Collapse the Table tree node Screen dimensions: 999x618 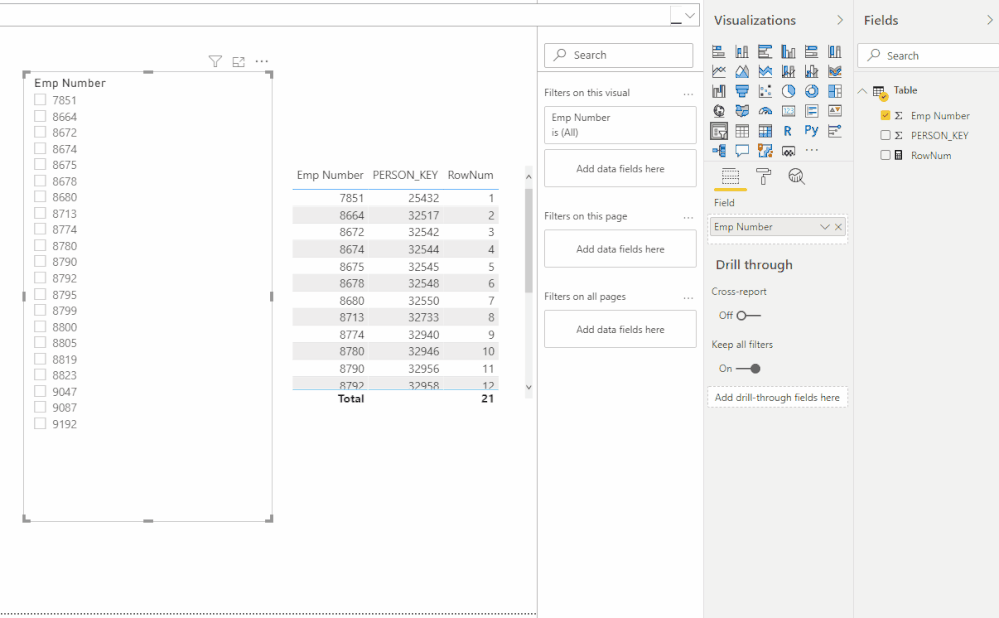(862, 91)
